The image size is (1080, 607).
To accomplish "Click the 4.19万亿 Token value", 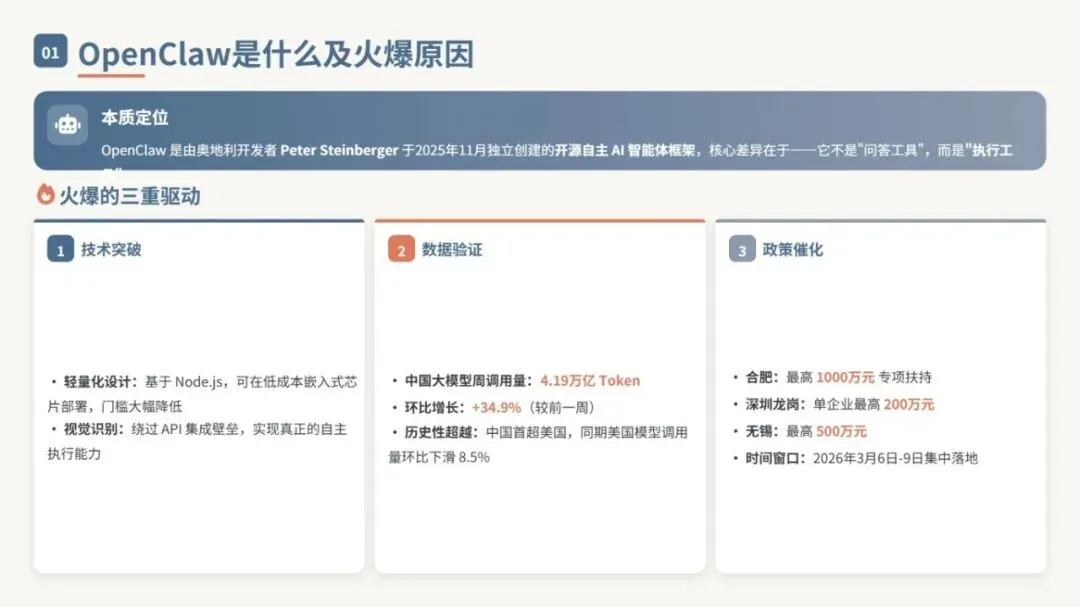I will [x=590, y=380].
